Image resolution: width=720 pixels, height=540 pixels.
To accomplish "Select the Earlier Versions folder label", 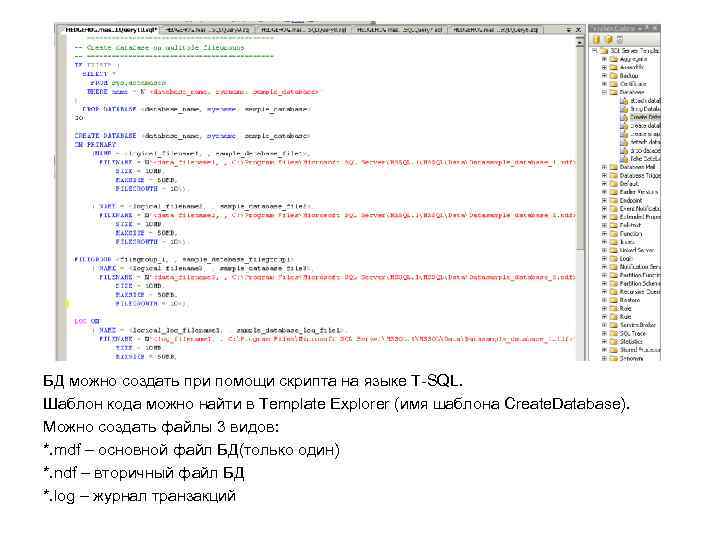I will pyautogui.click(x=639, y=192).
